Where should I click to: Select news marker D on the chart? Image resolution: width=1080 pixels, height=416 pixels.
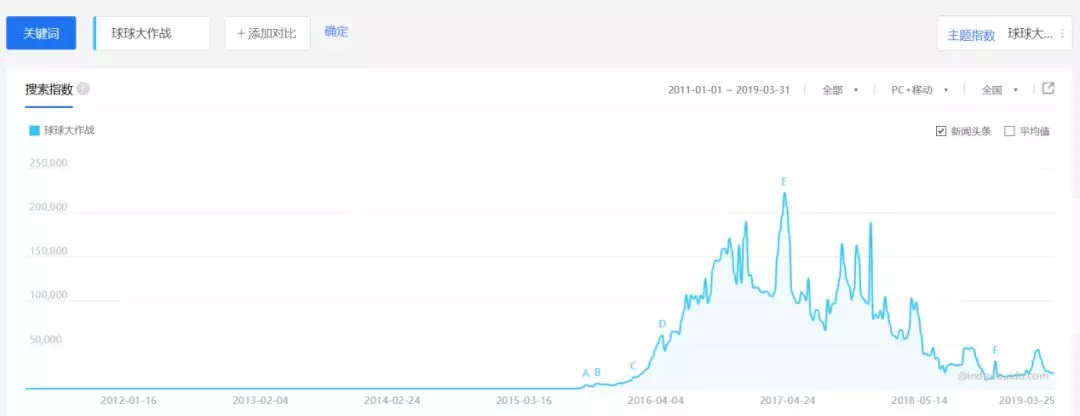pyautogui.click(x=662, y=324)
